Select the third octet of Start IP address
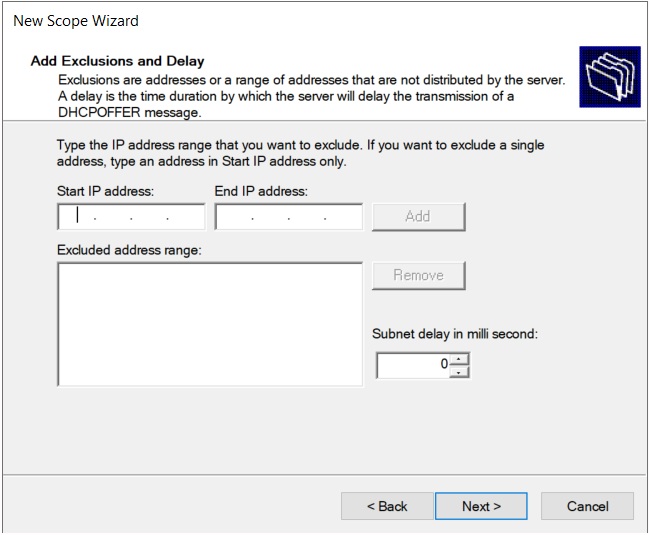 [x=149, y=217]
